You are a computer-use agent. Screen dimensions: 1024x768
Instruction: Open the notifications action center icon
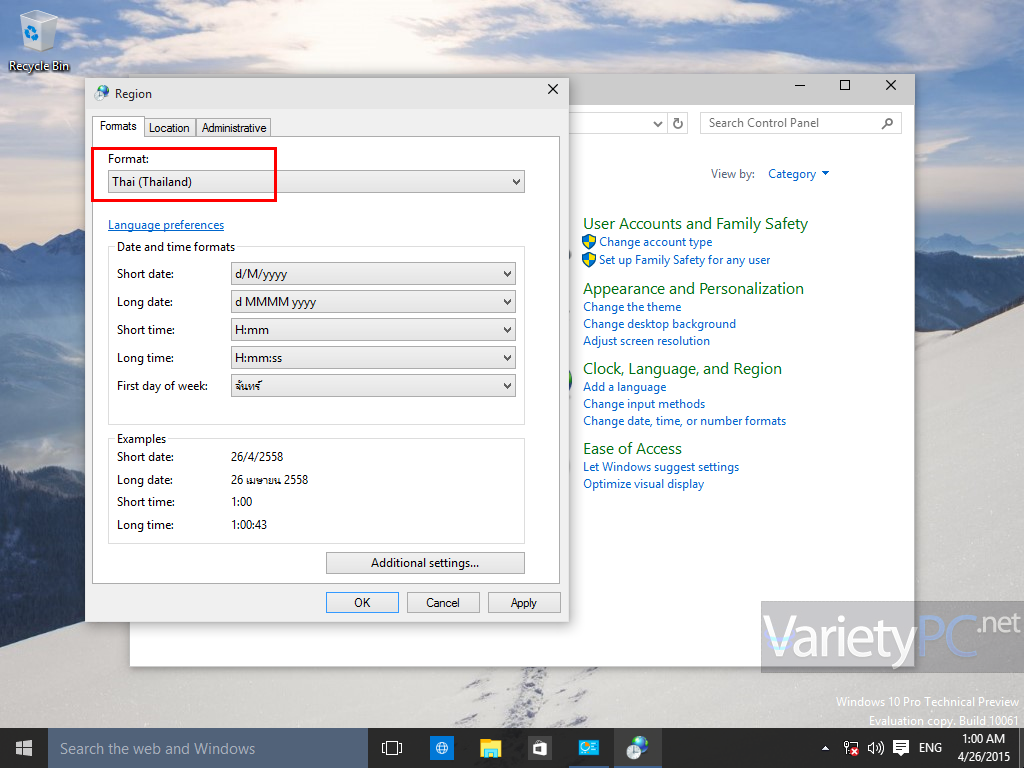901,748
